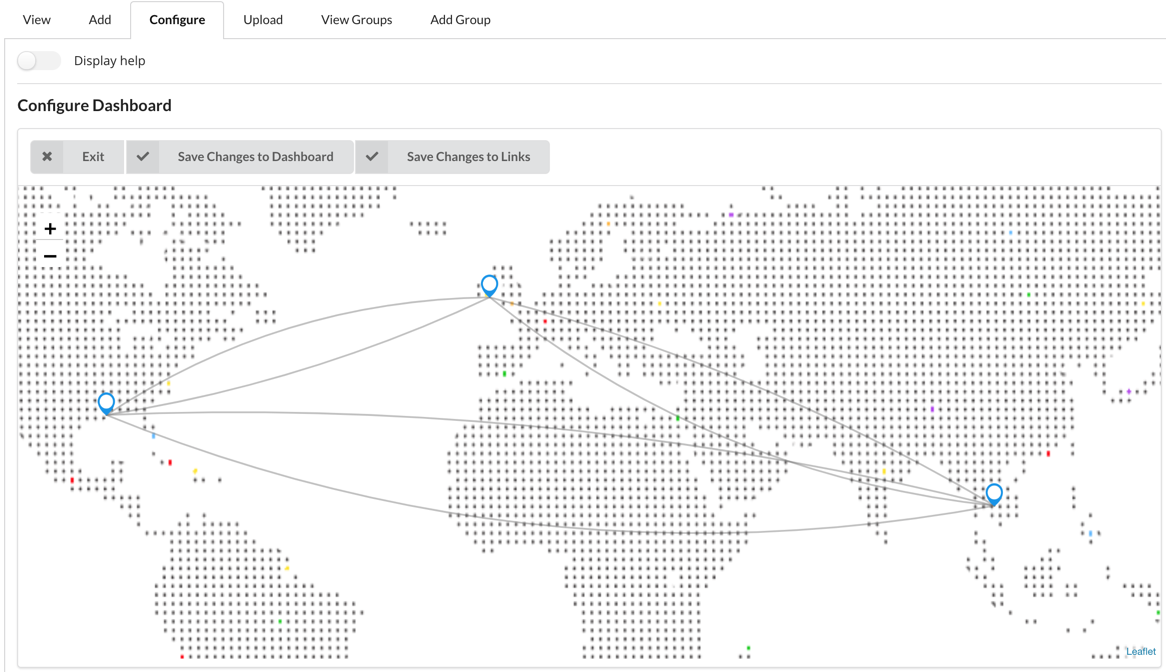
Task: Select the map marker over Europe
Action: tap(488, 284)
